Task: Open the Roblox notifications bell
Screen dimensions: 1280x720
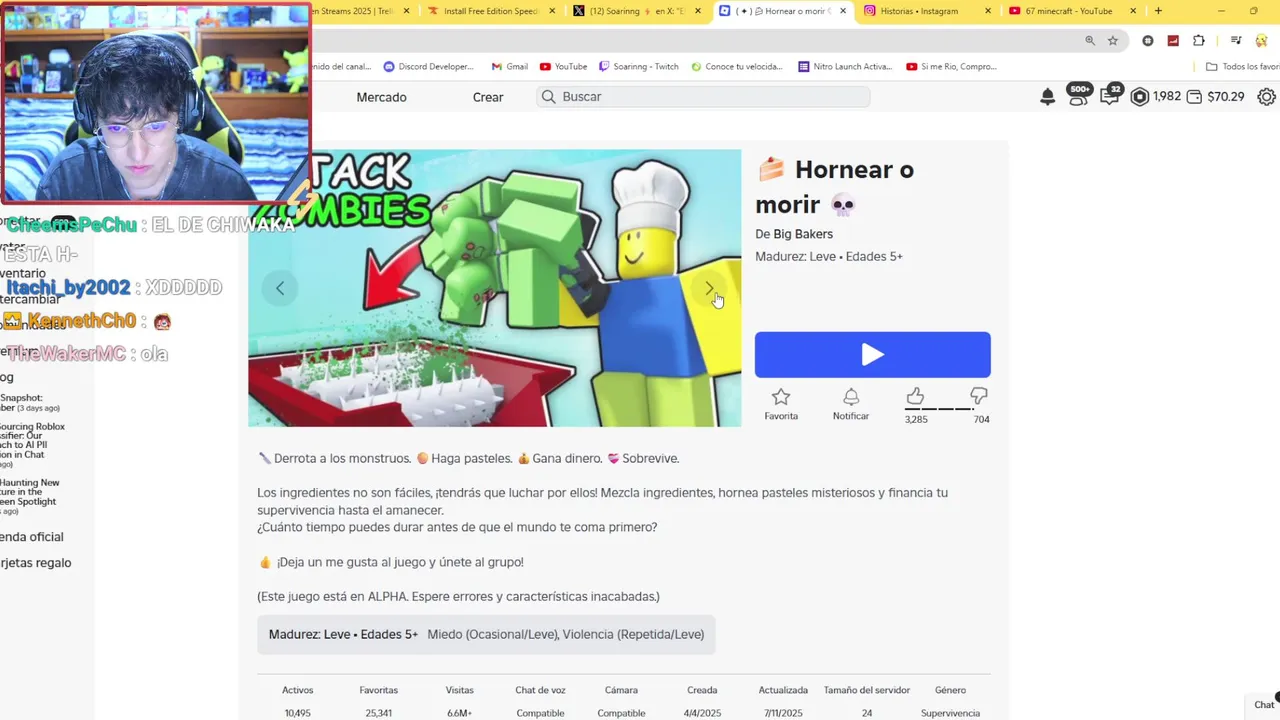Action: (x=1048, y=97)
